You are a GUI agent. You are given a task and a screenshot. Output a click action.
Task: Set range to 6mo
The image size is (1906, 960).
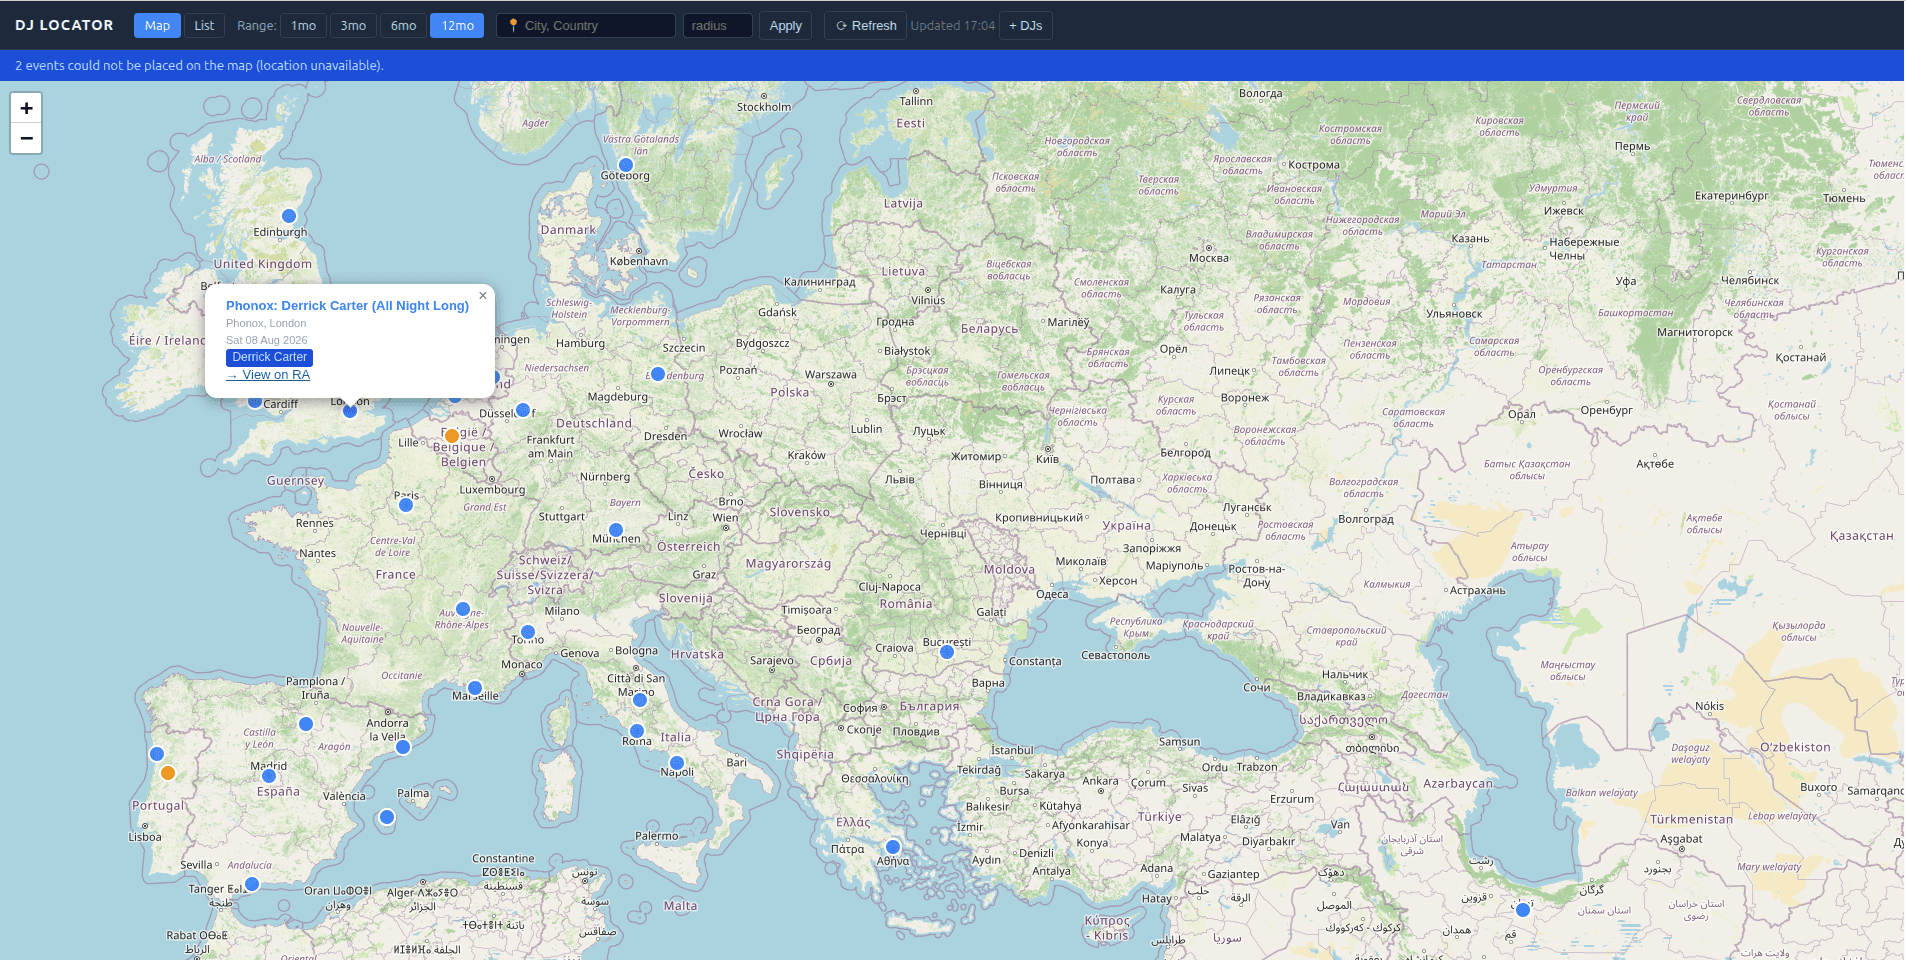[403, 26]
